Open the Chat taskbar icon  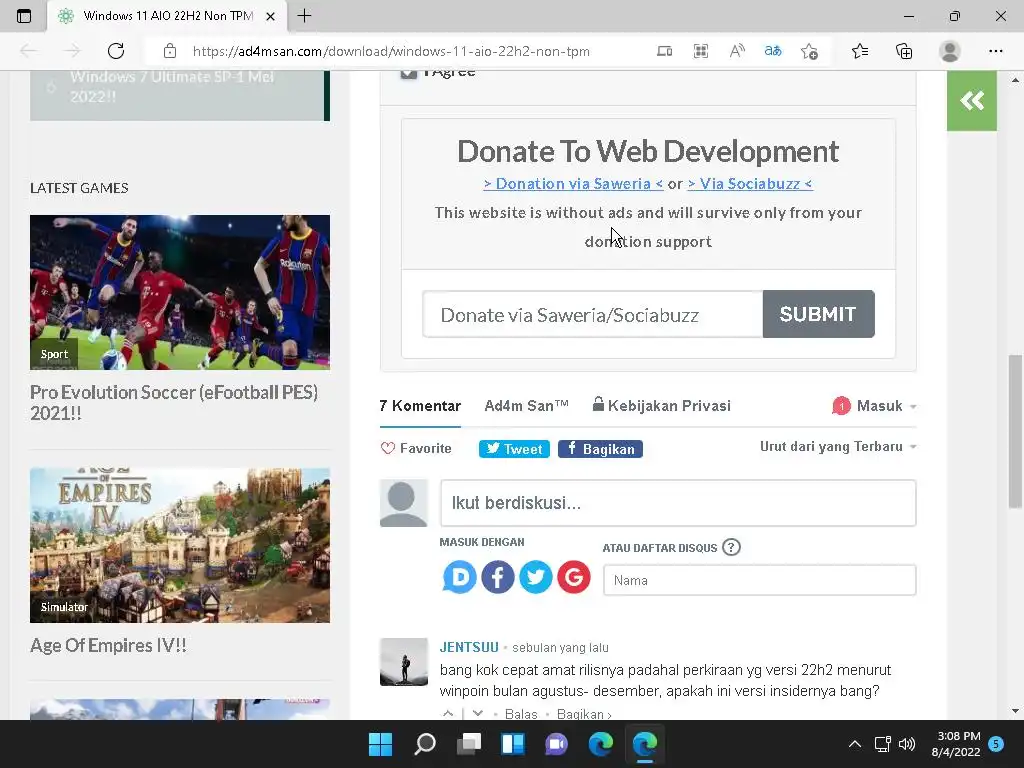556,744
